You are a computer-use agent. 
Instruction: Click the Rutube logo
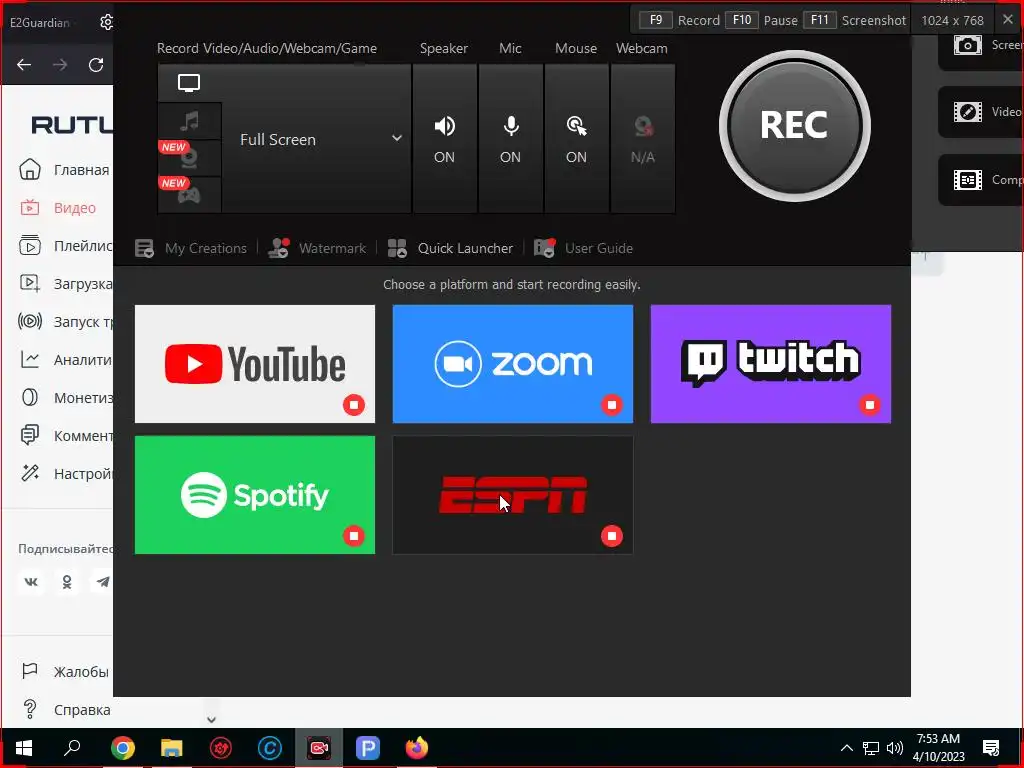click(72, 124)
